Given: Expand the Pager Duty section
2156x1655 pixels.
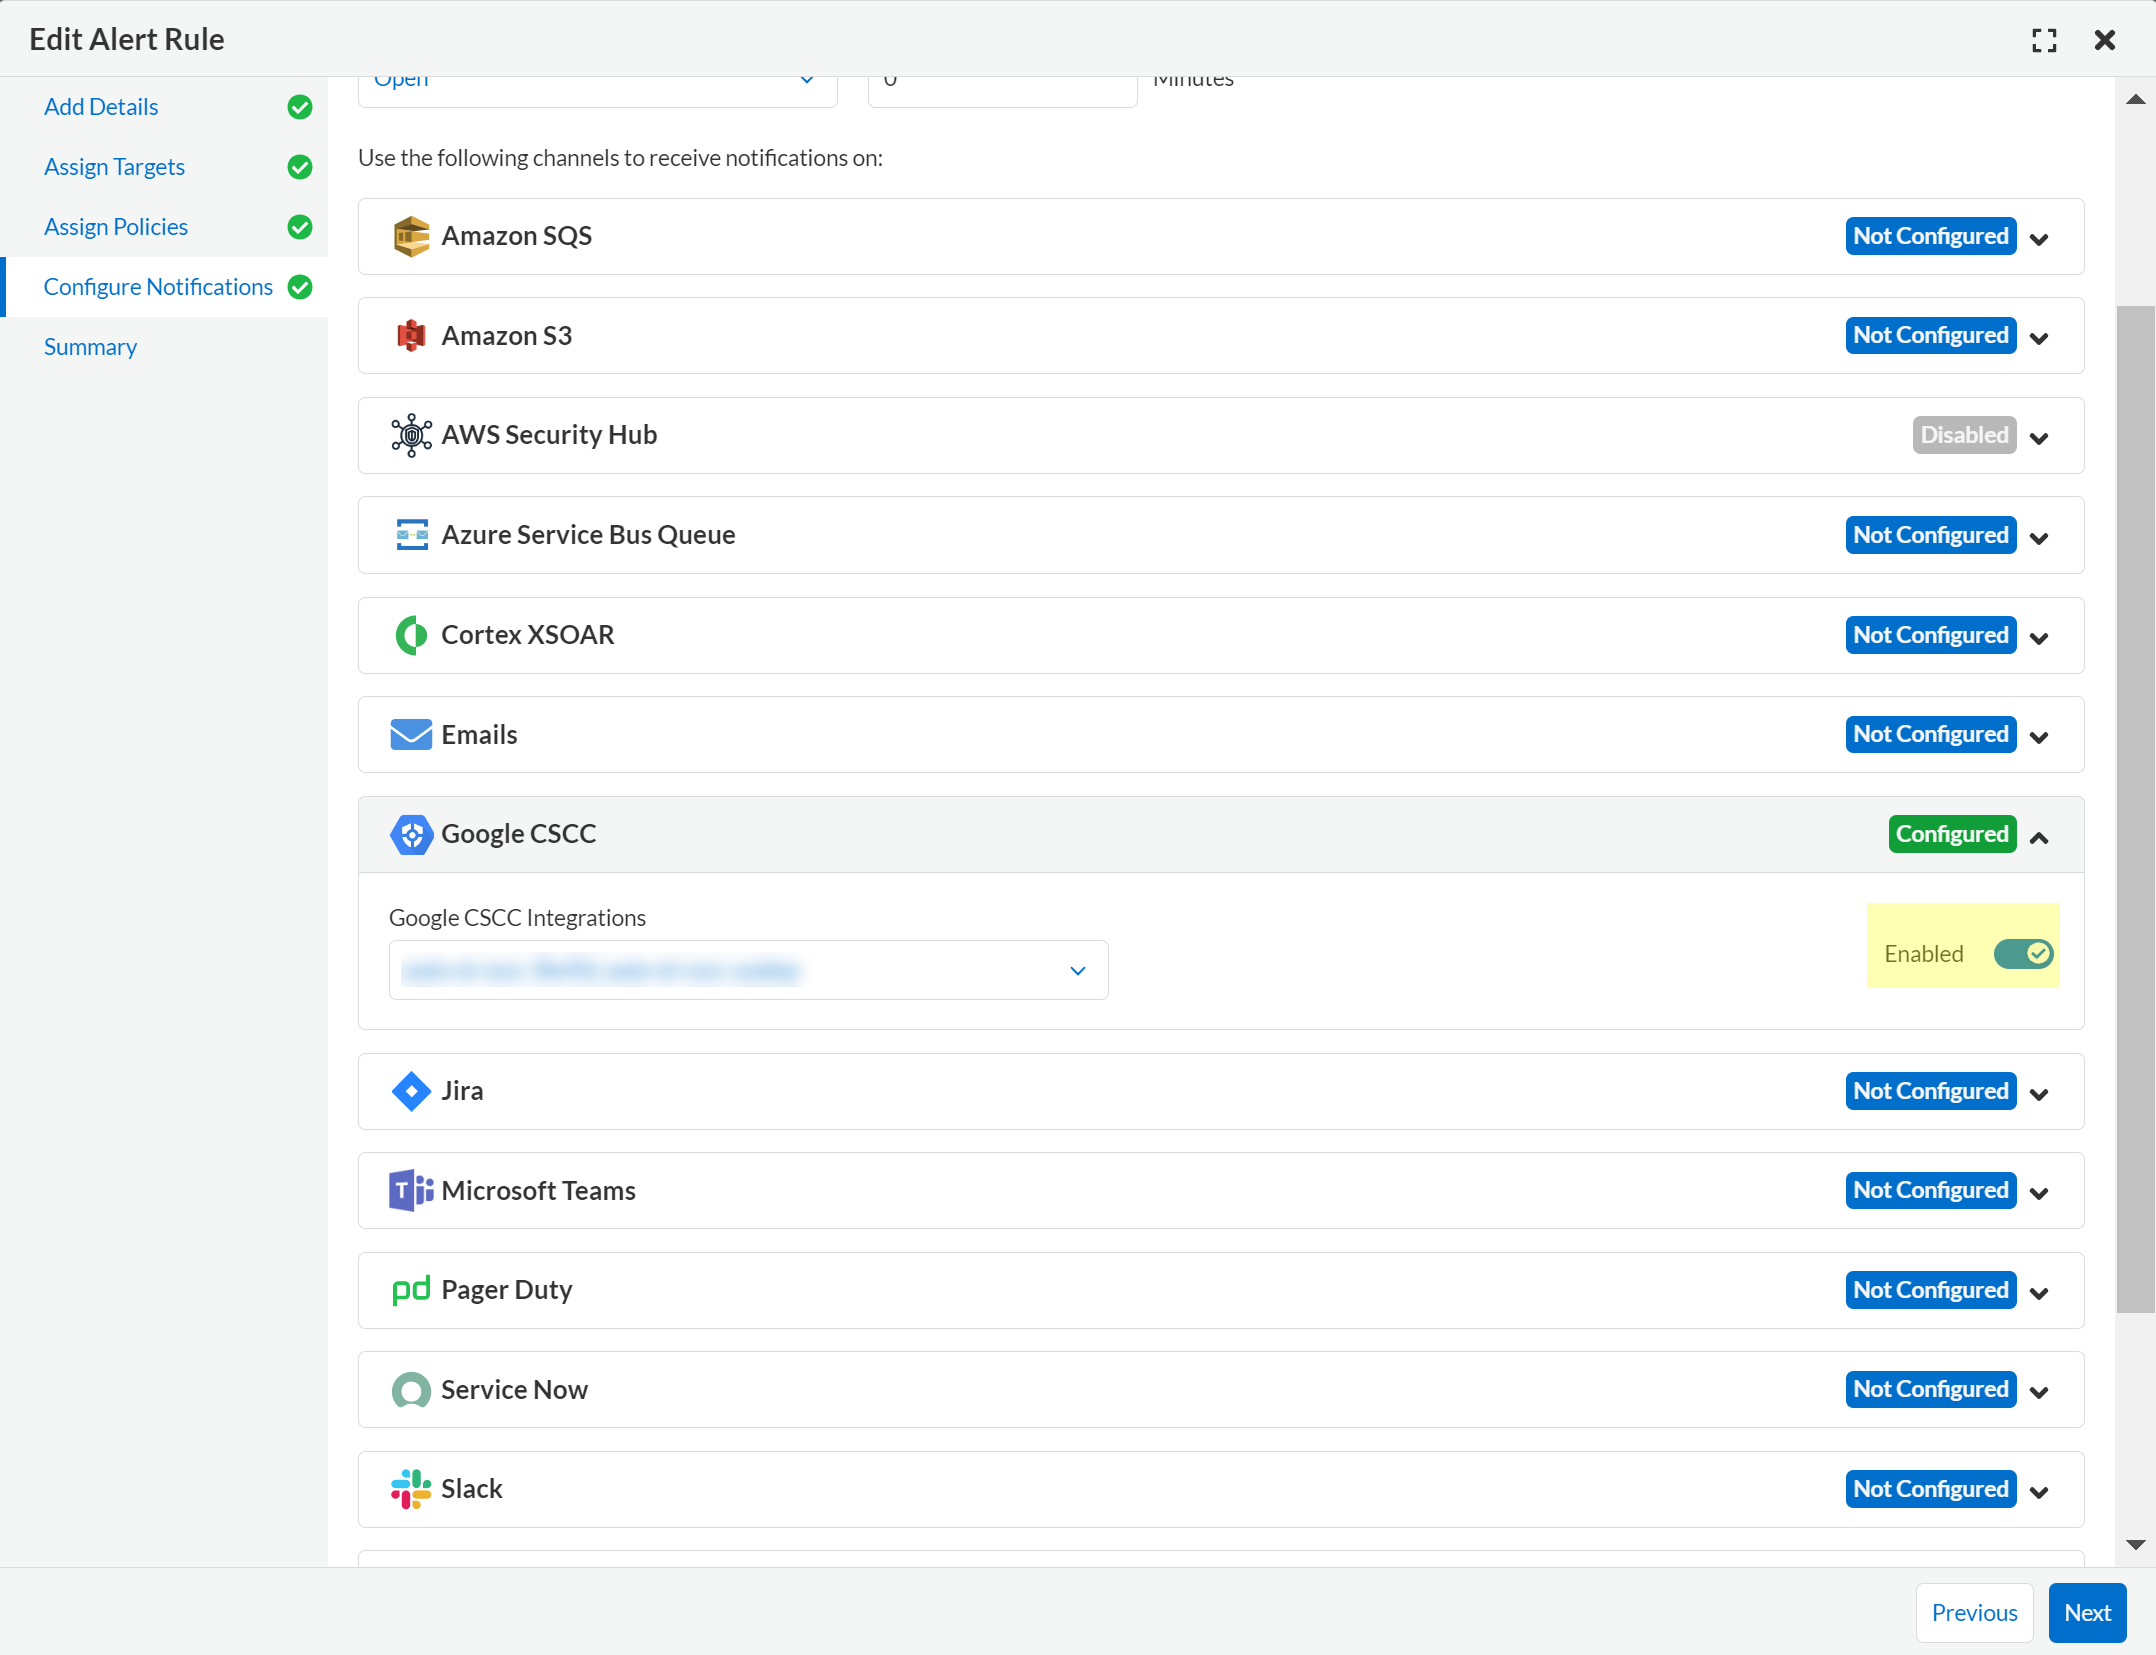Looking at the screenshot, I should point(2040,1293).
